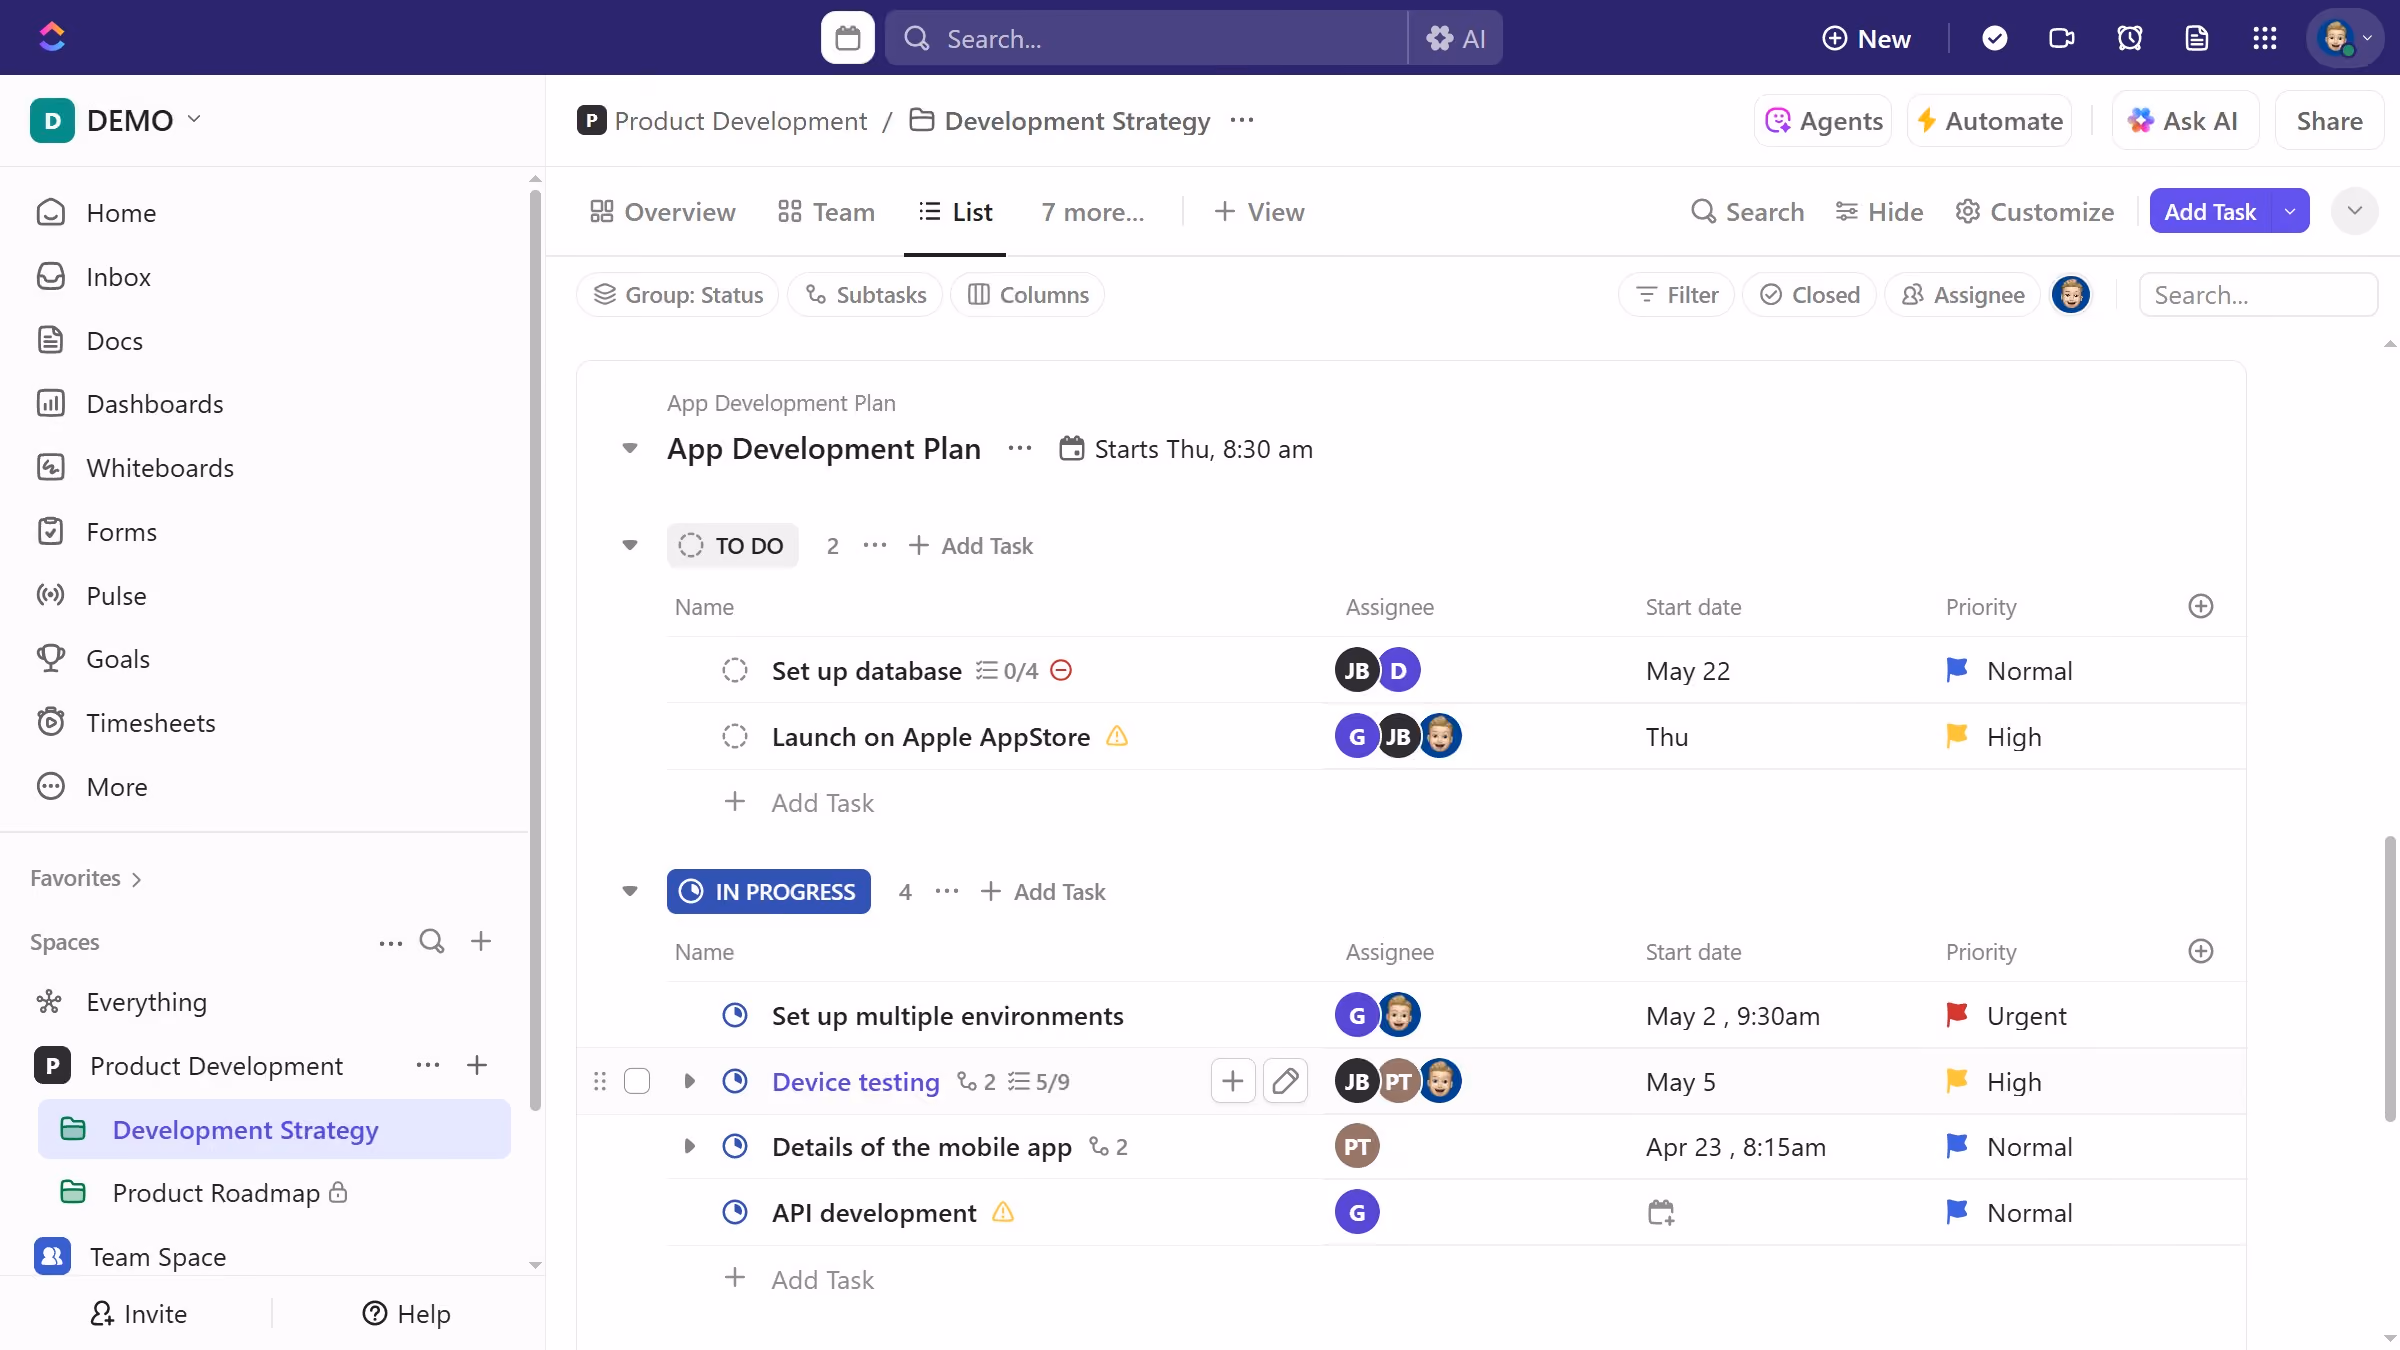Toggle status icon of Details of the mobile app
Screen dimensions: 2400x1350
click(x=735, y=1146)
